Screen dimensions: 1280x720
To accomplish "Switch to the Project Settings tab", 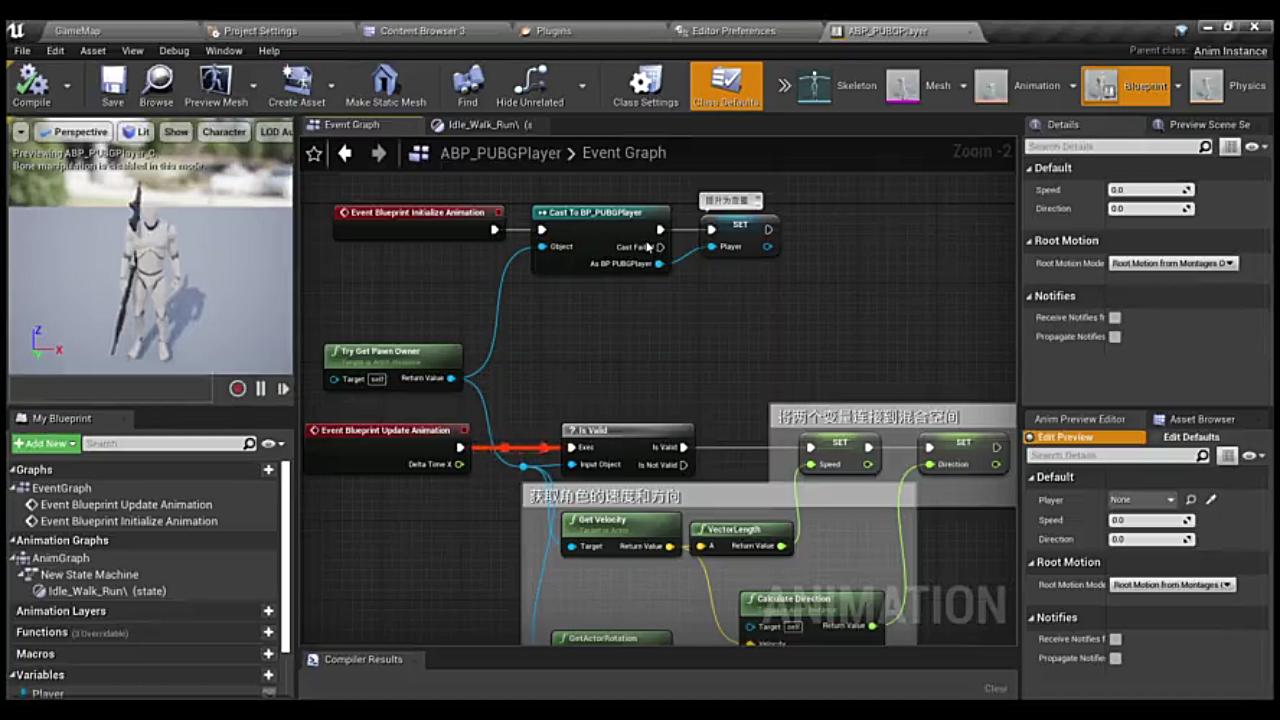I will click(260, 31).
